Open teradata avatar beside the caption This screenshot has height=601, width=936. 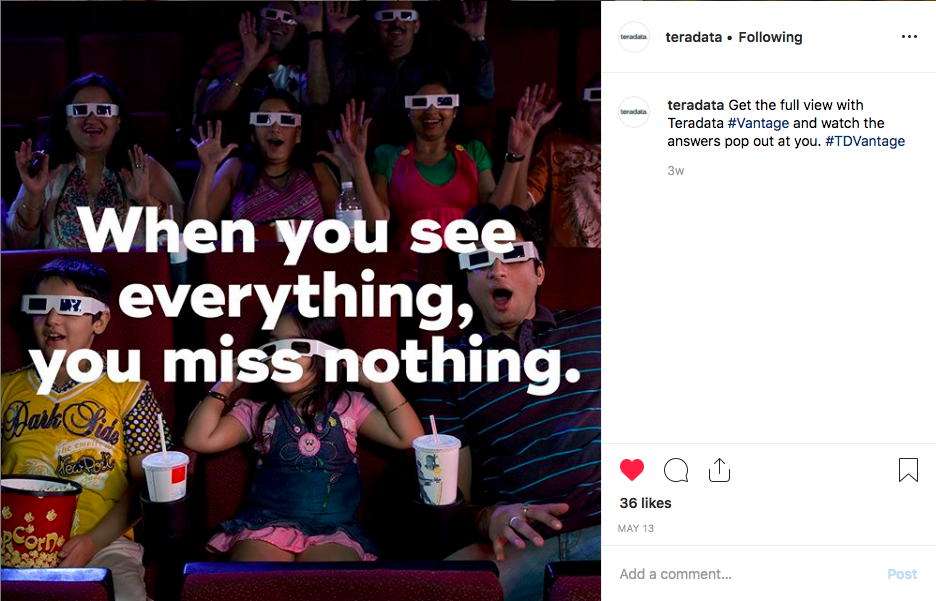pyautogui.click(x=633, y=112)
